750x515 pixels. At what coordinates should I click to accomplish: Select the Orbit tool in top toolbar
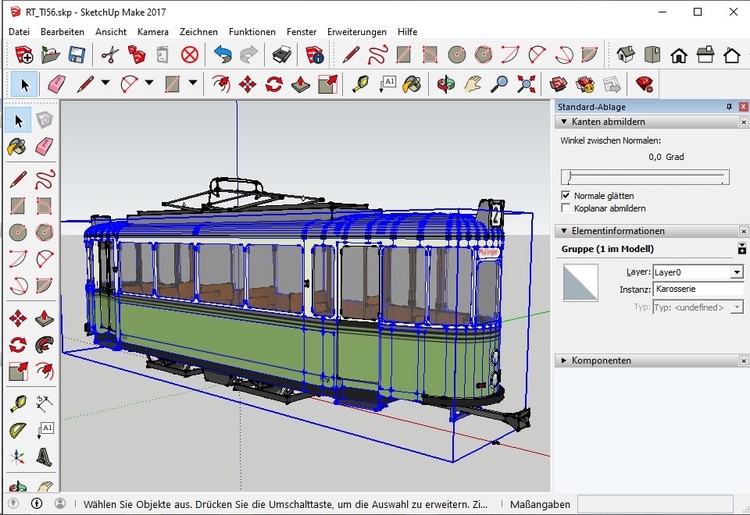coord(446,84)
